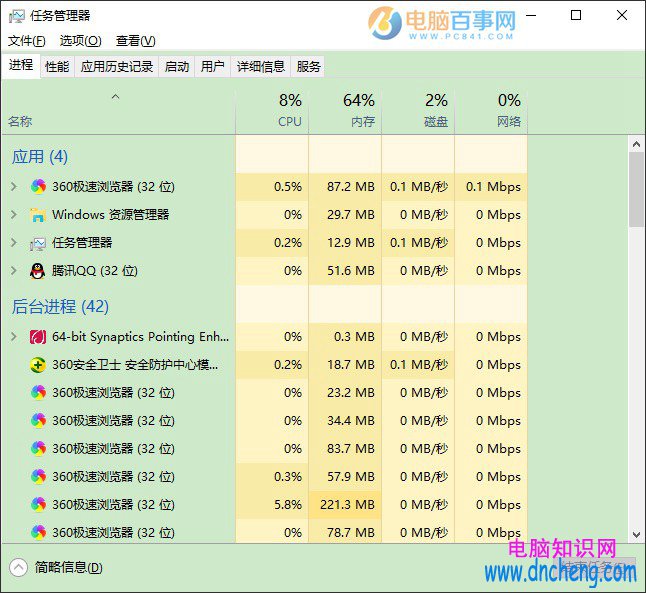Click the sort arrow above 名称 column
The height and width of the screenshot is (593, 646).
tap(115, 97)
